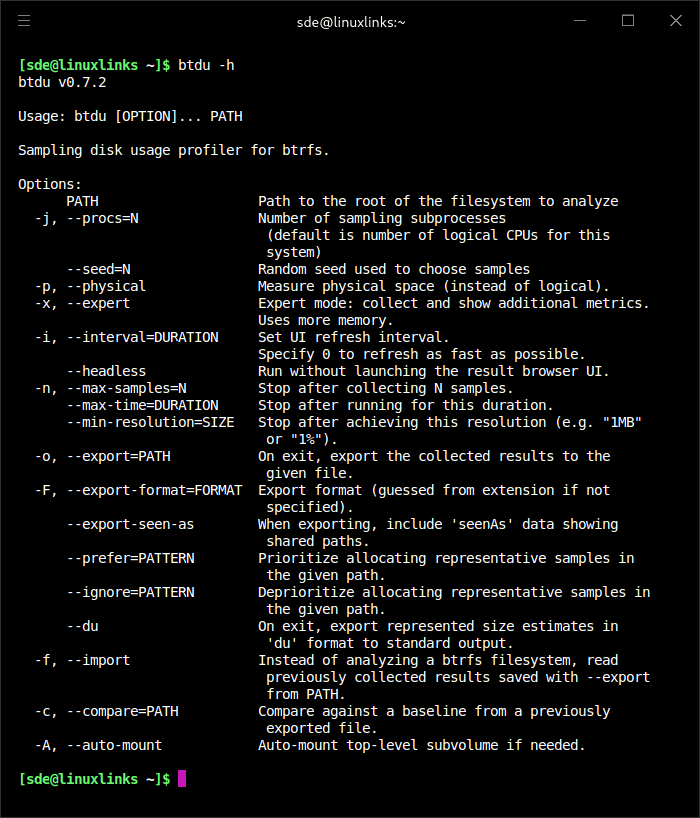Click the 'btdu v0.7.2' version line
This screenshot has width=700, height=818.
(x=62, y=82)
